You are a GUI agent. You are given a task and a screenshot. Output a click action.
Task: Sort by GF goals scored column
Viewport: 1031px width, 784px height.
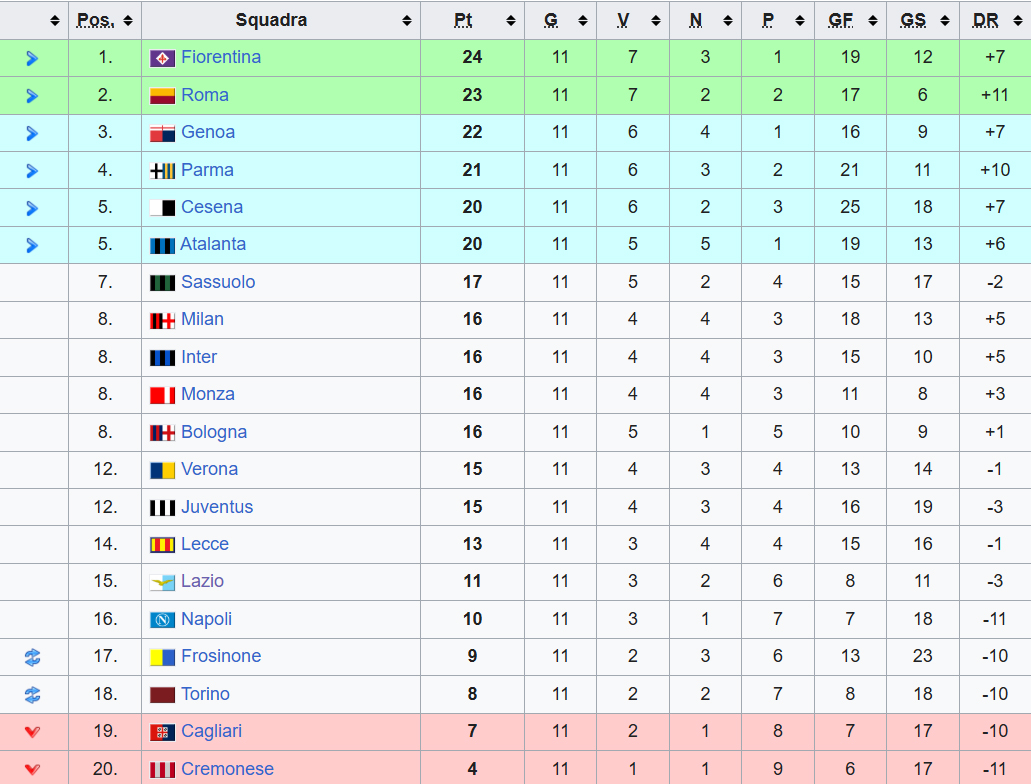tap(850, 20)
